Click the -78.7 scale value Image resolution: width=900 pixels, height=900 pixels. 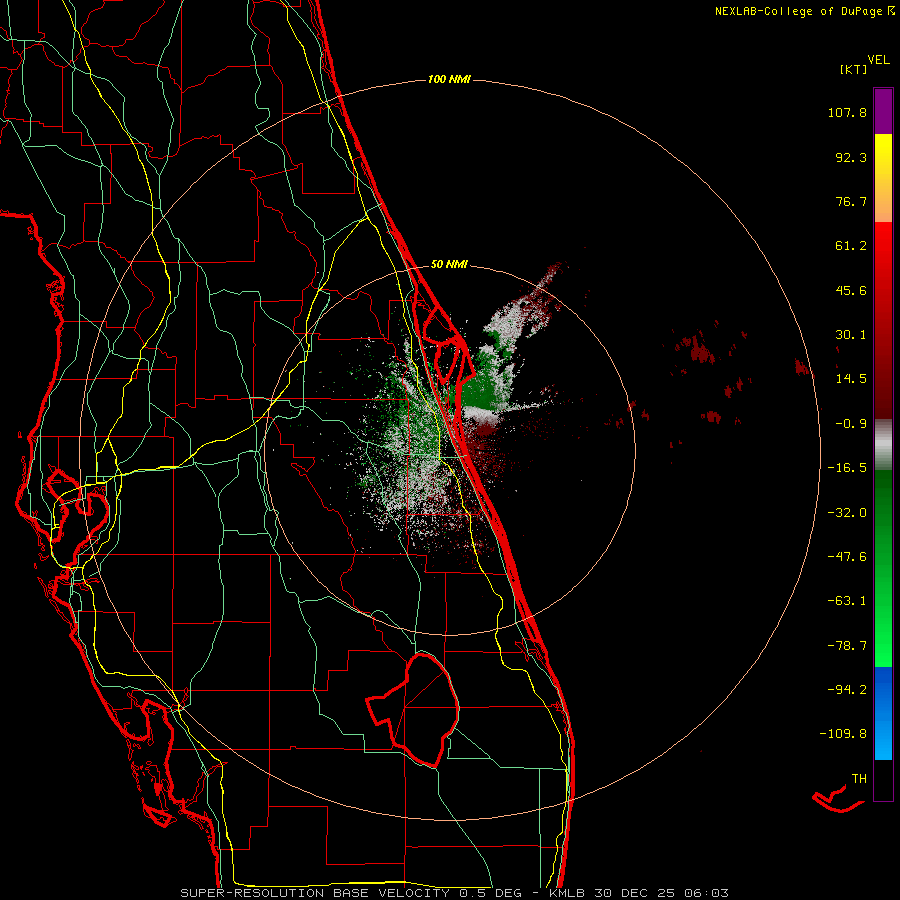(847, 646)
